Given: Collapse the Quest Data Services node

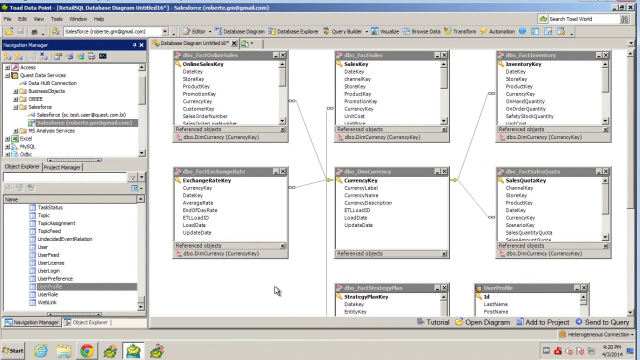Looking at the screenshot, I should [7, 76].
